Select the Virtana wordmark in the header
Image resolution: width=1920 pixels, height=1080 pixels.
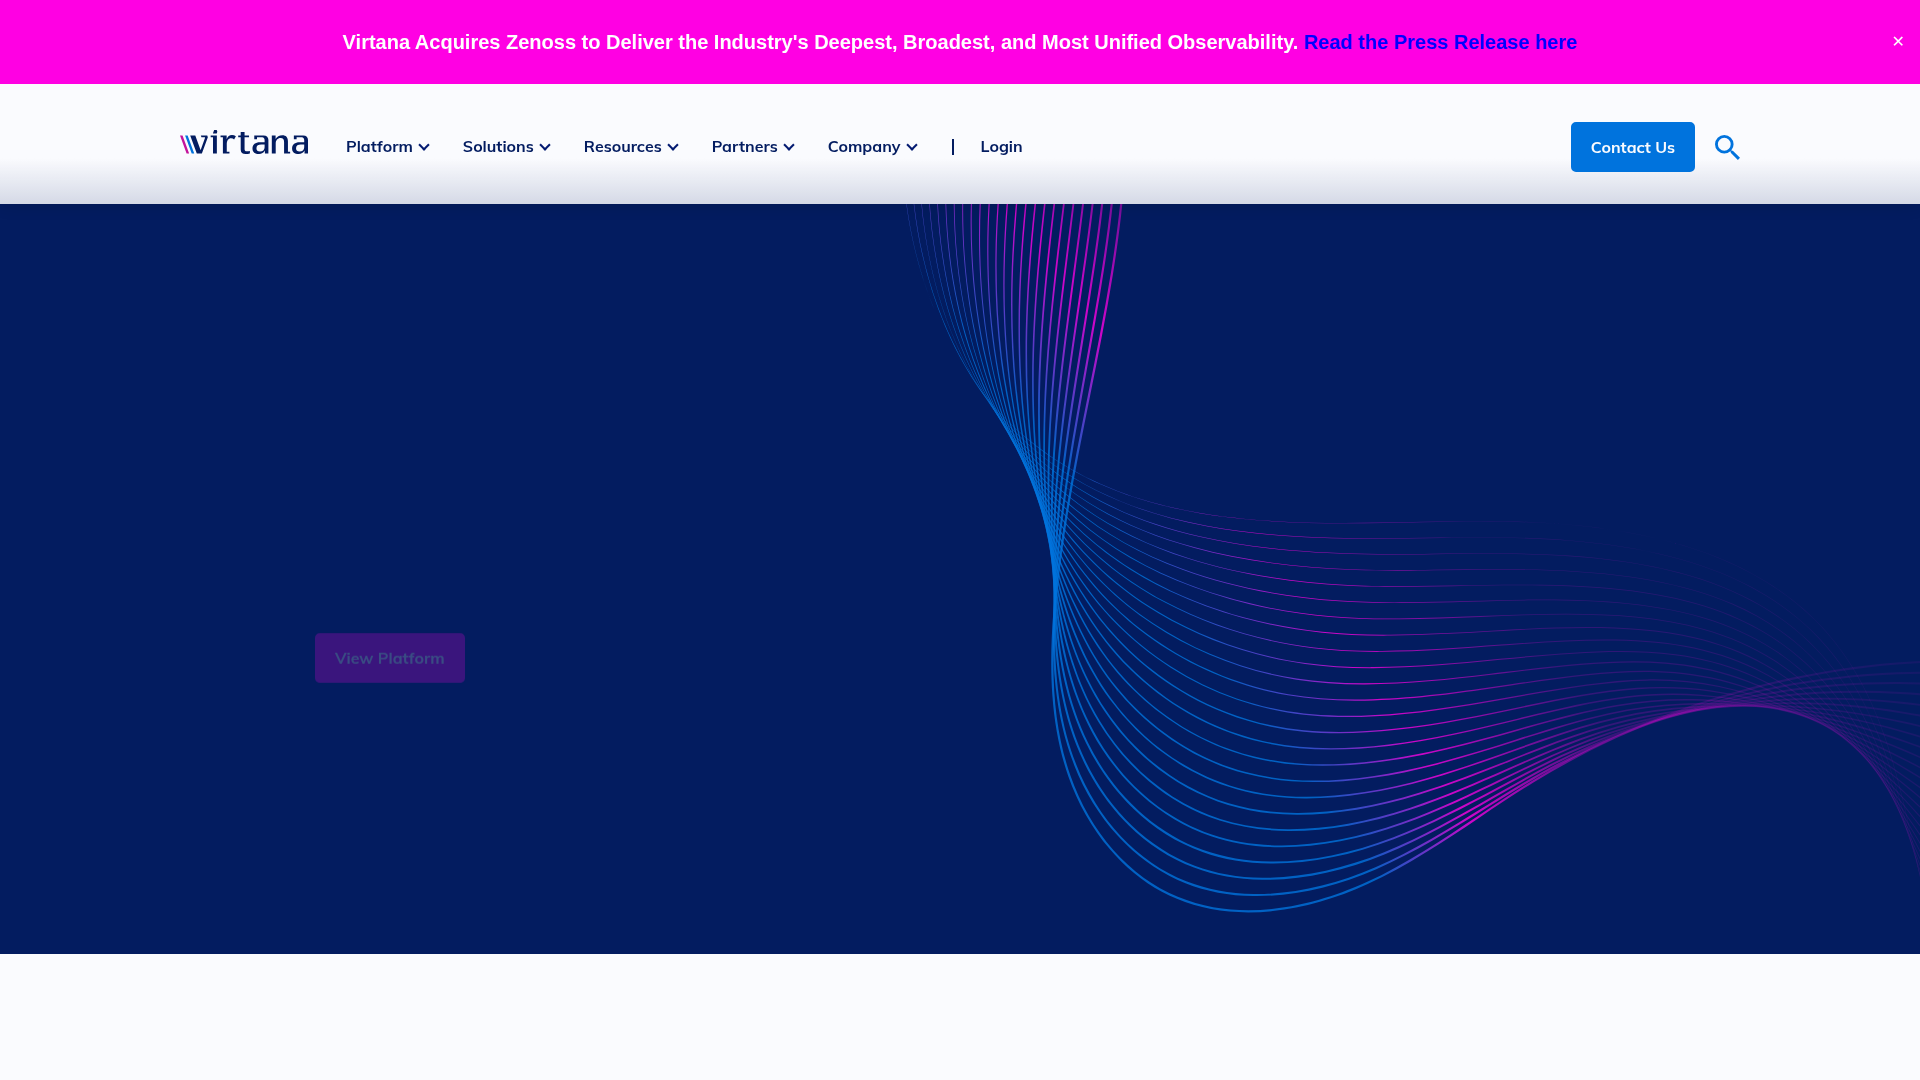(x=243, y=141)
